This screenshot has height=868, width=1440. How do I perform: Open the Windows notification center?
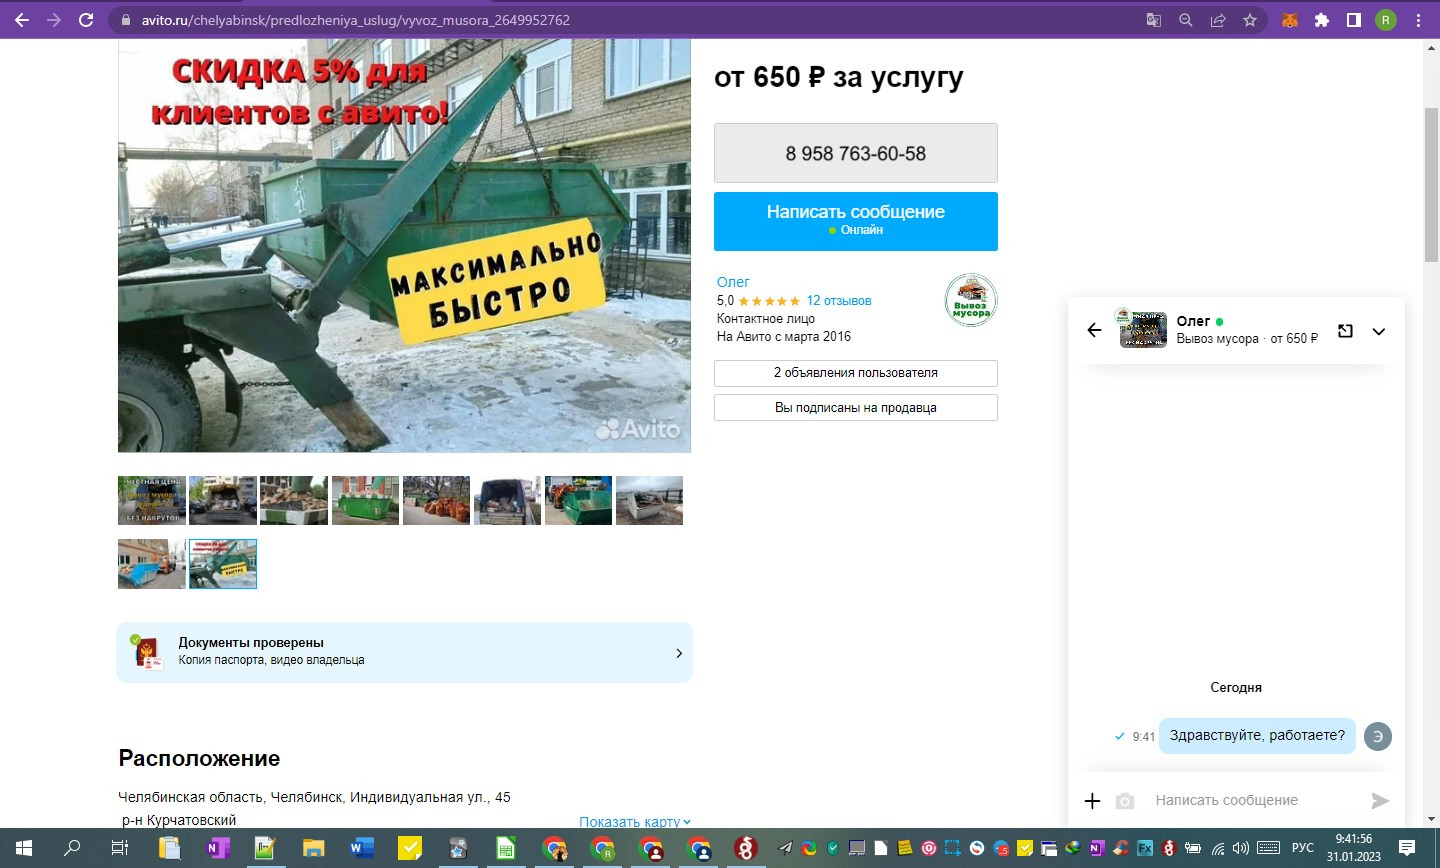pyautogui.click(x=1407, y=848)
